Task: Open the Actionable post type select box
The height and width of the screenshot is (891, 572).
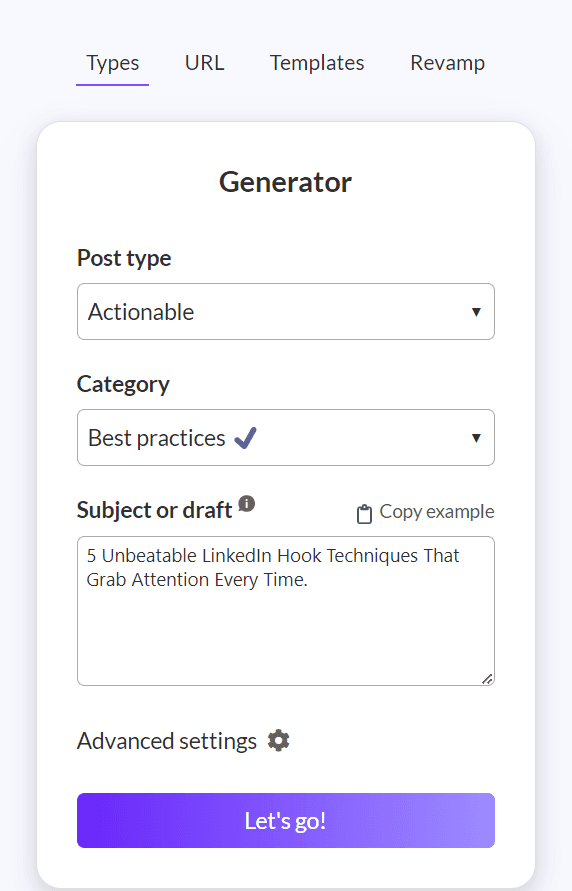Action: [286, 311]
